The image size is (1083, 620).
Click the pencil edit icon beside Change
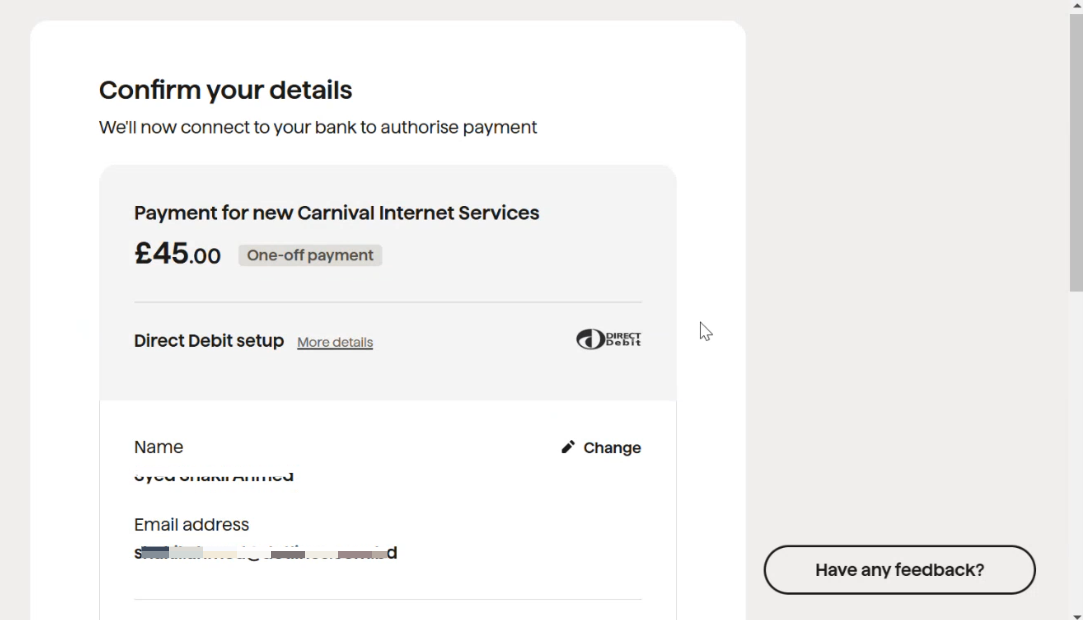[x=568, y=447]
